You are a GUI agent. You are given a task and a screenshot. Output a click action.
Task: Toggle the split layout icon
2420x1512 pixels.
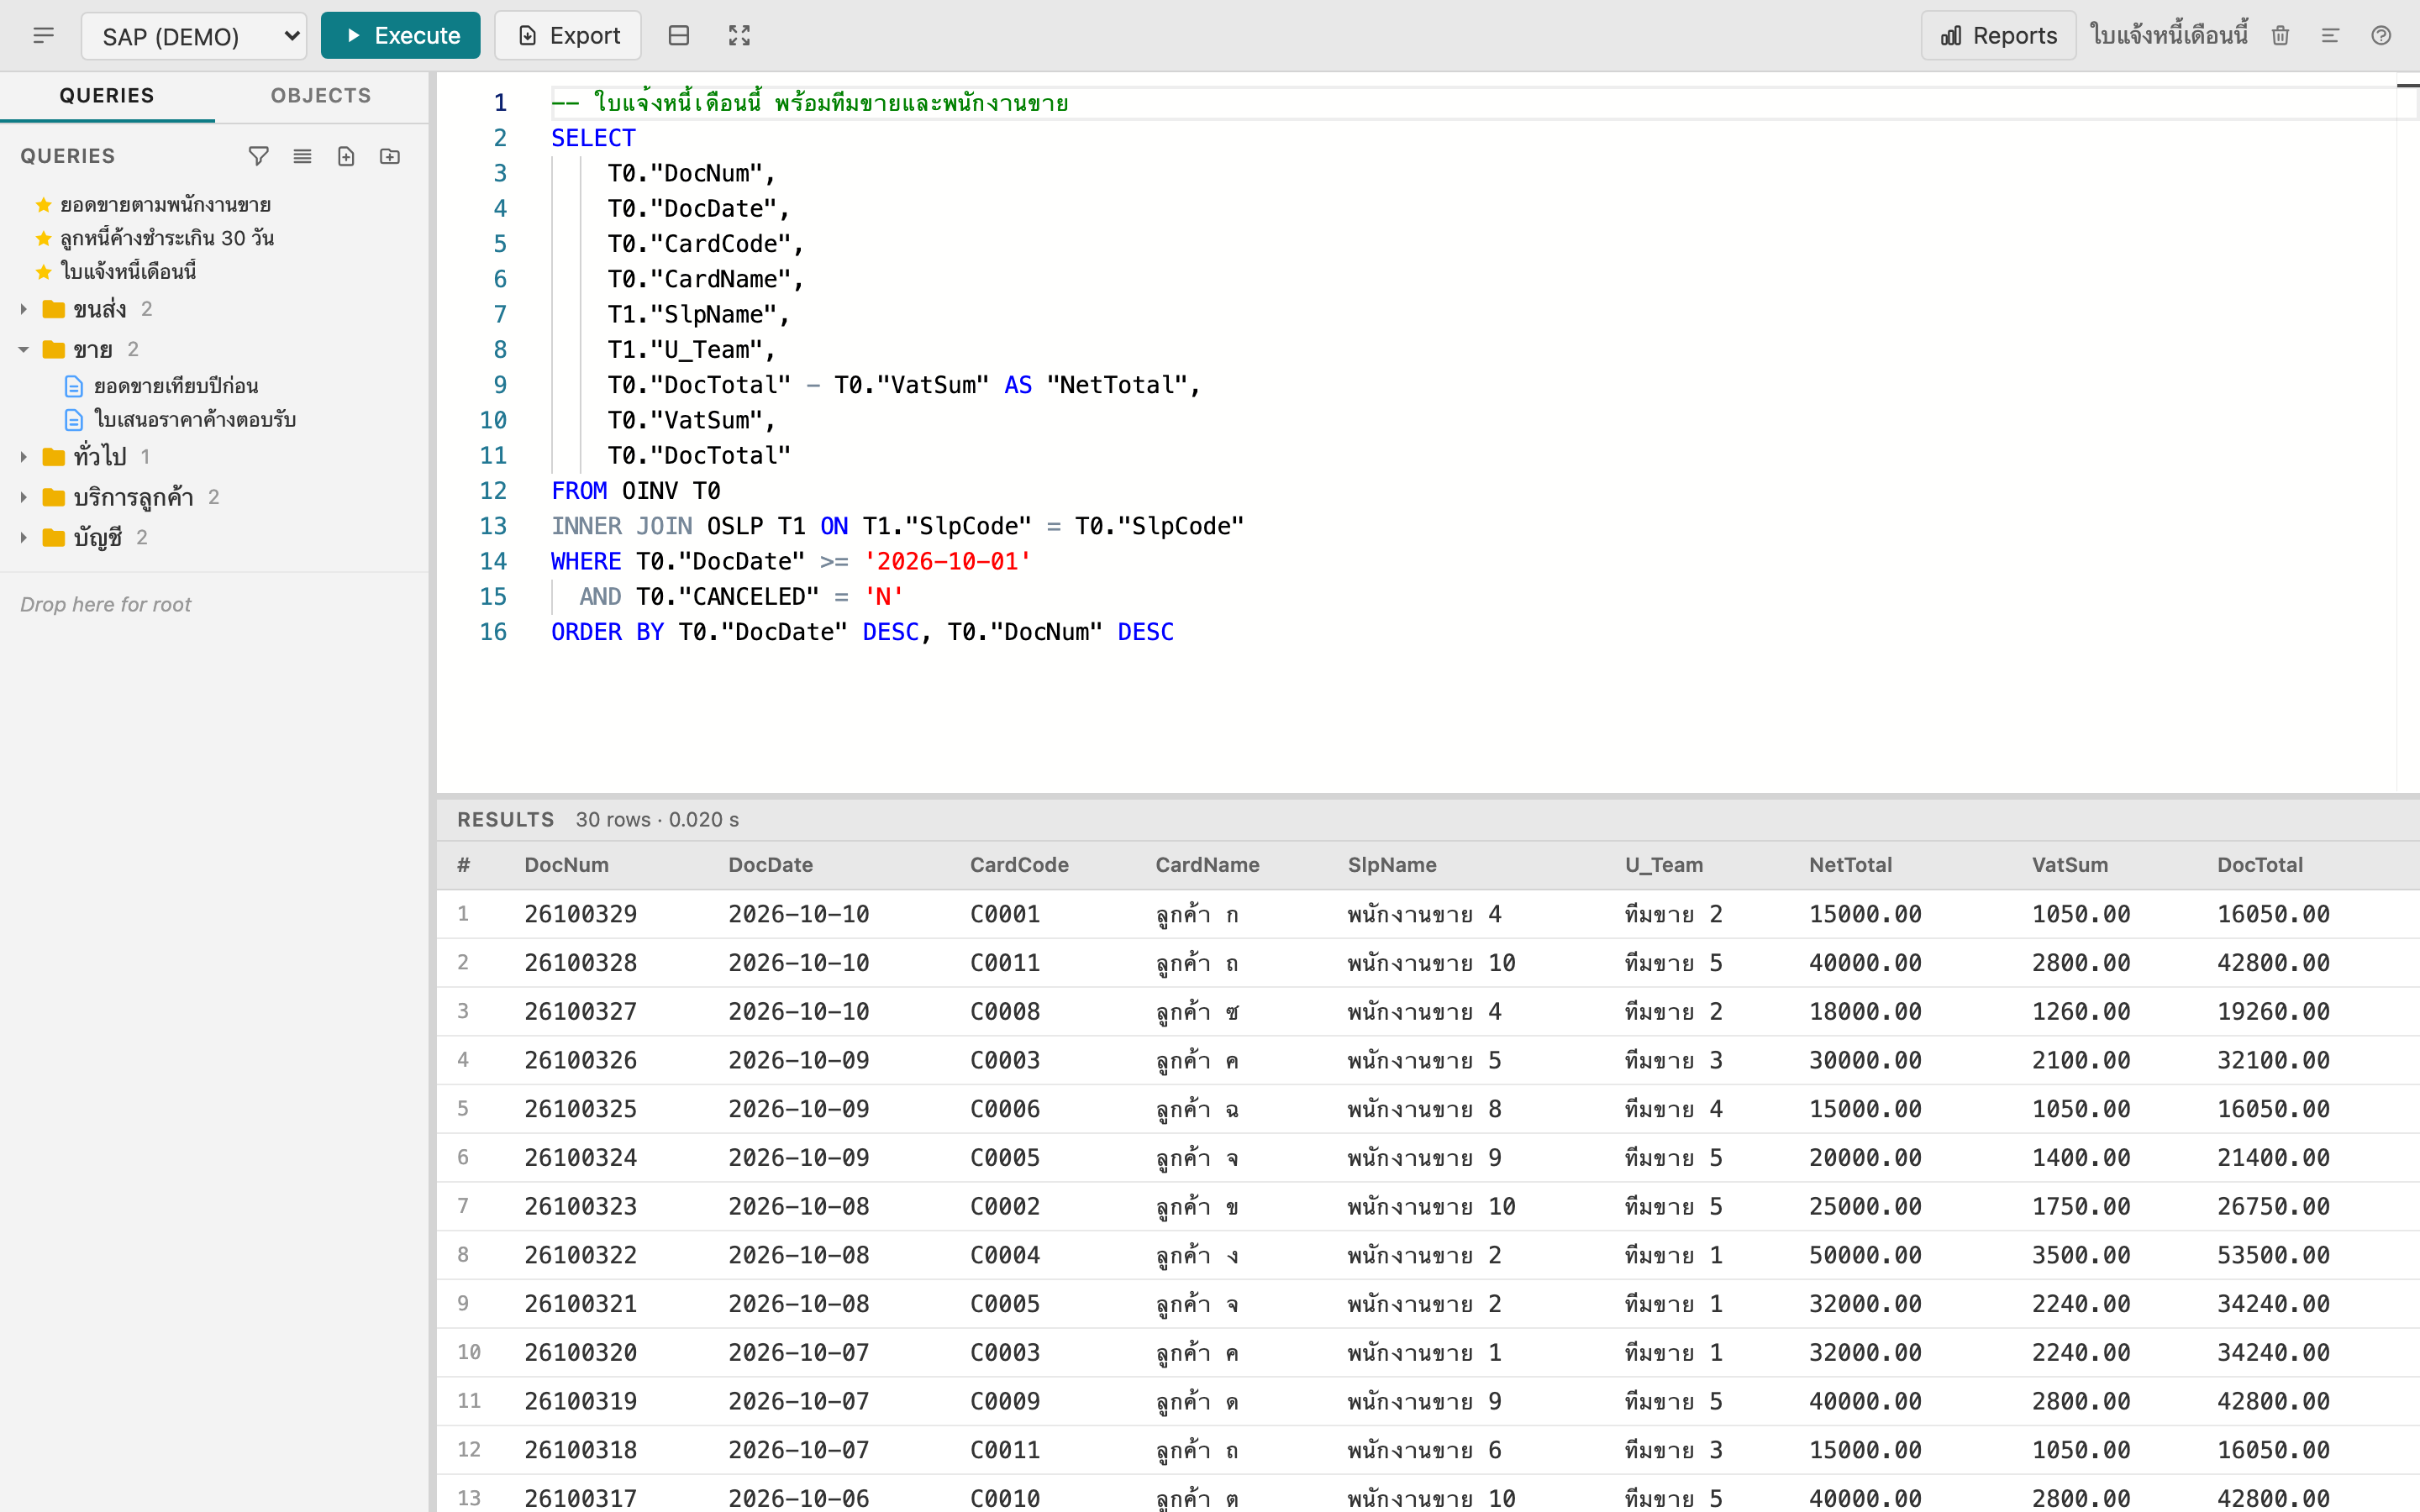tap(678, 36)
